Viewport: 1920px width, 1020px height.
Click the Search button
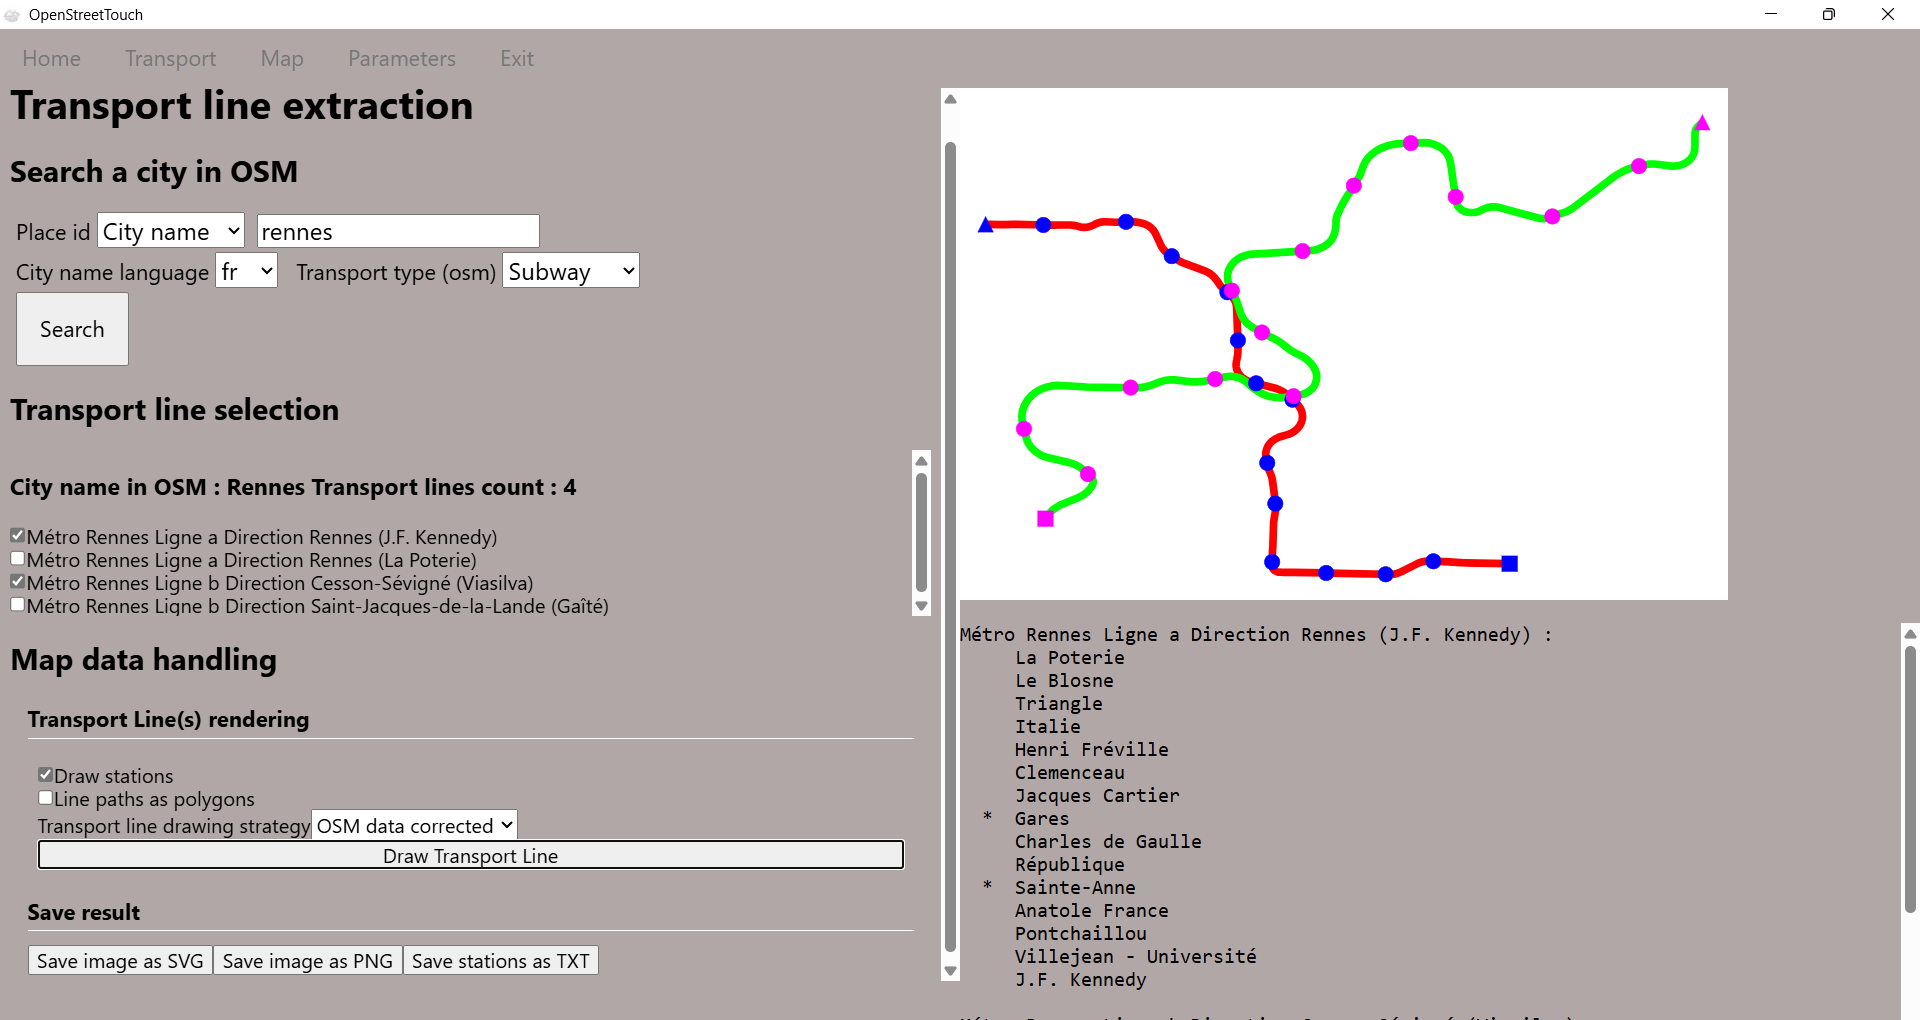72,329
